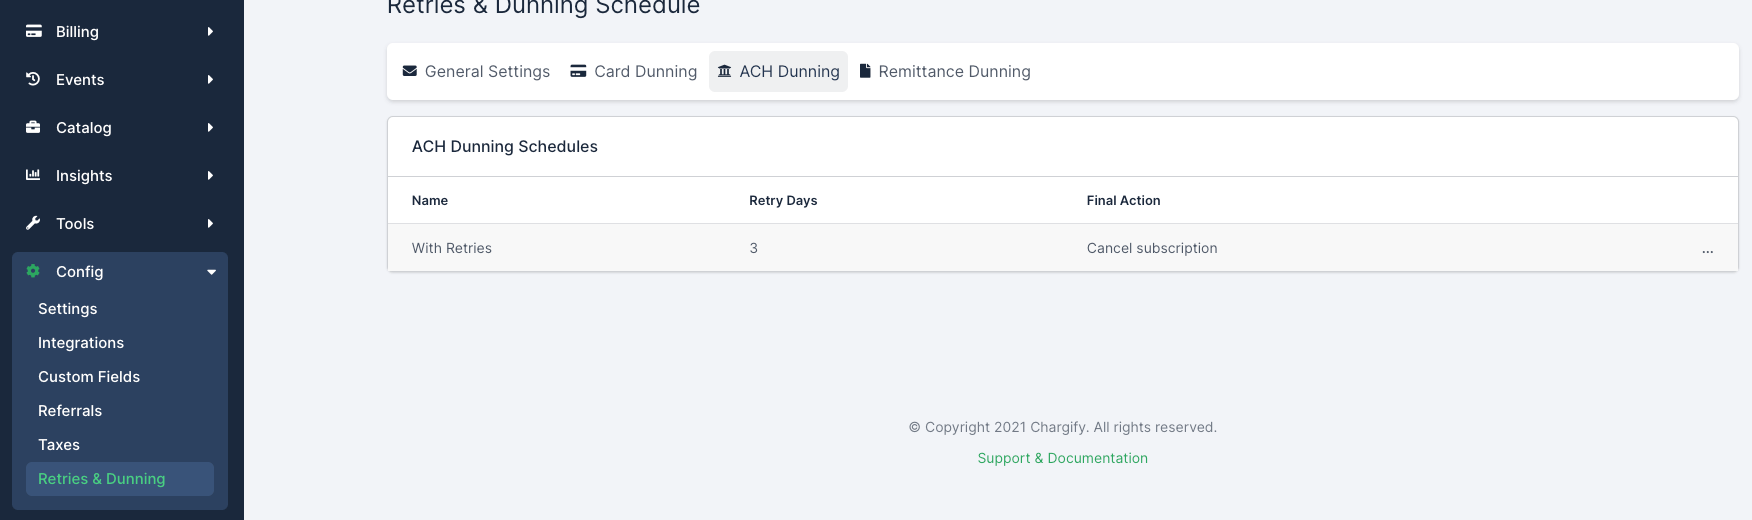
Task: Open the With Retries row options menu
Action: [x=1707, y=249]
